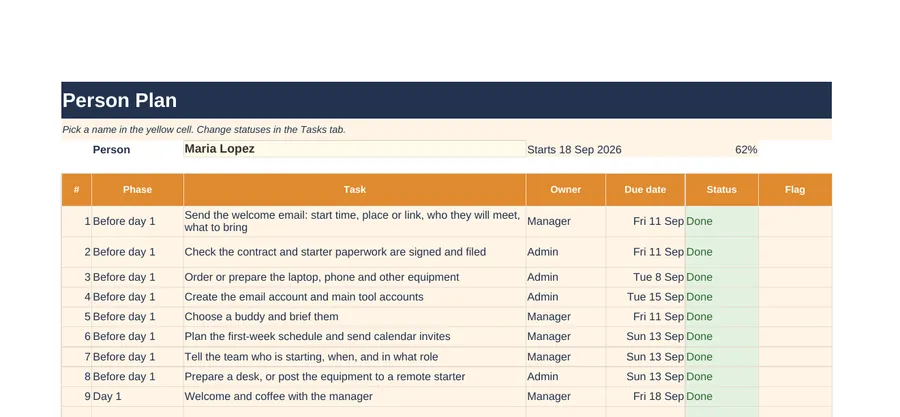Click the Done status for task 5

(721, 317)
